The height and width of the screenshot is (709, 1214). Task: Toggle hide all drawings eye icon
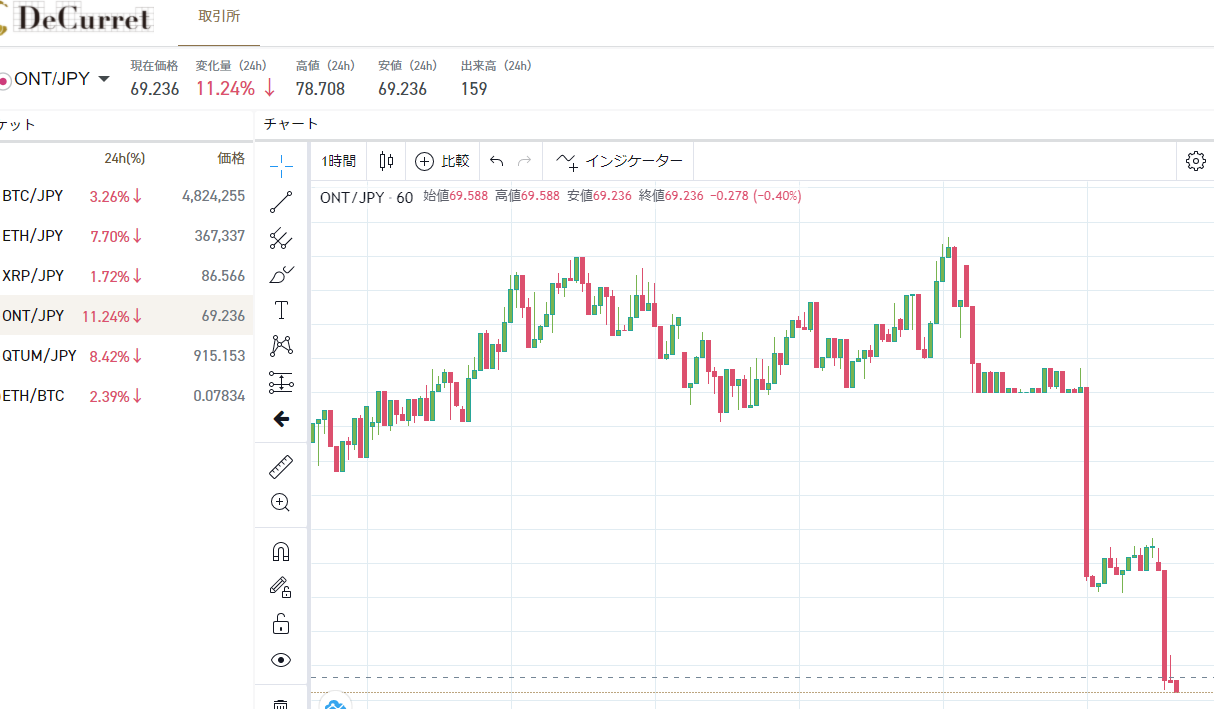pyautogui.click(x=281, y=660)
